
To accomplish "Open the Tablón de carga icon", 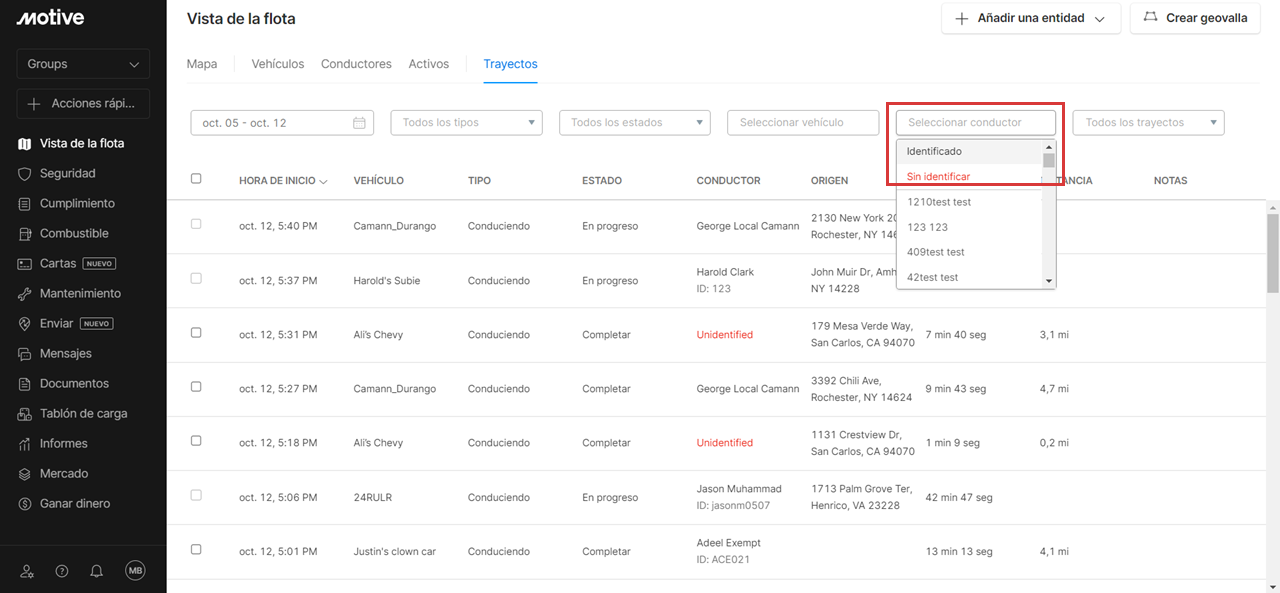I will click(x=25, y=414).
